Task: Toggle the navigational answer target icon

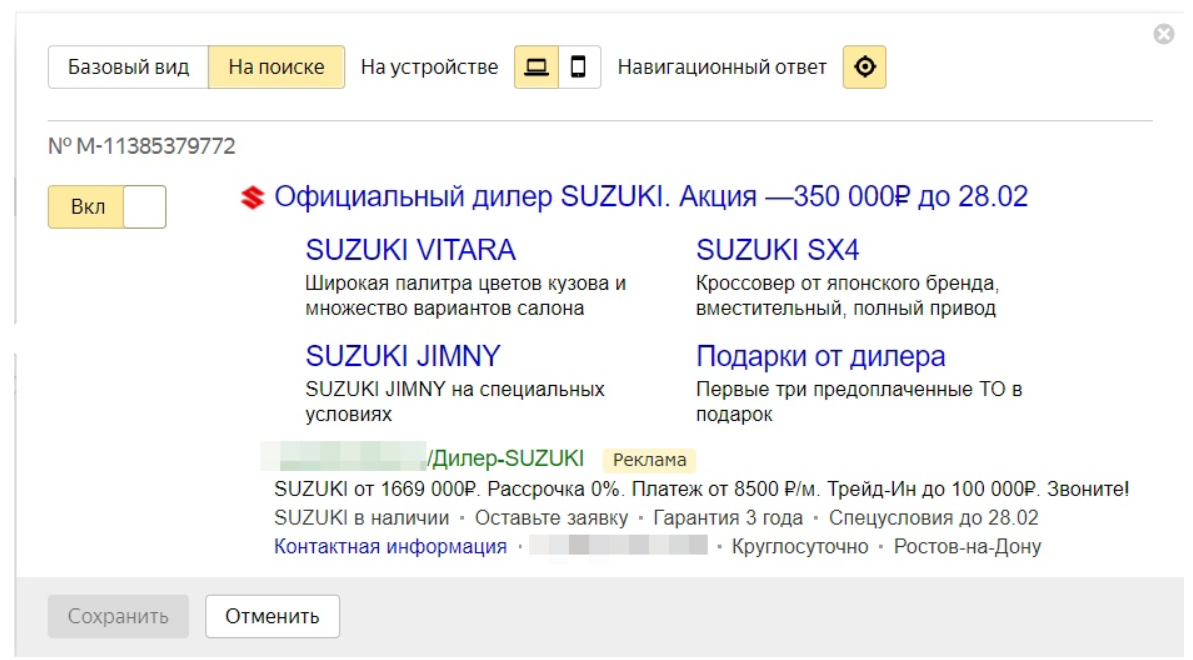Action: click(864, 67)
